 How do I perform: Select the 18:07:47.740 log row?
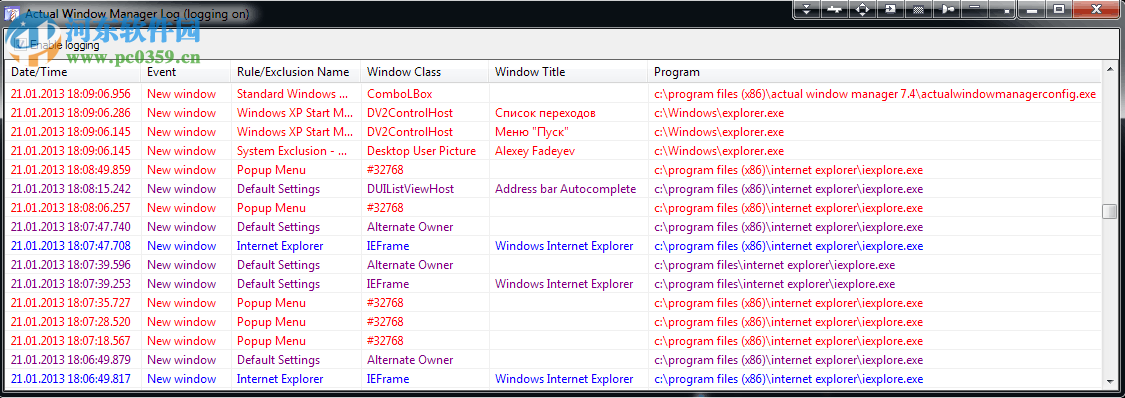click(x=554, y=227)
